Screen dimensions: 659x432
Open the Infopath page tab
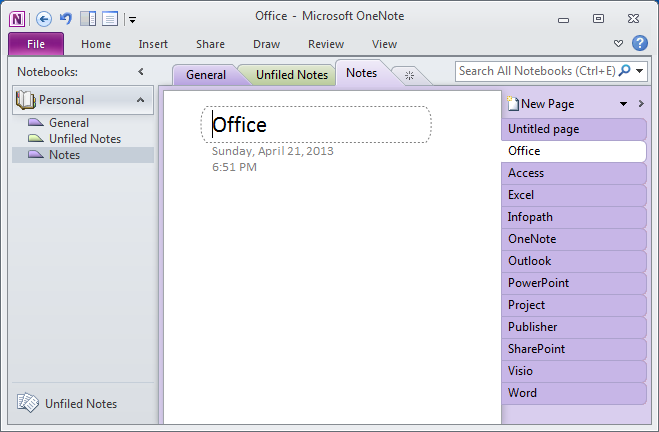[574, 217]
